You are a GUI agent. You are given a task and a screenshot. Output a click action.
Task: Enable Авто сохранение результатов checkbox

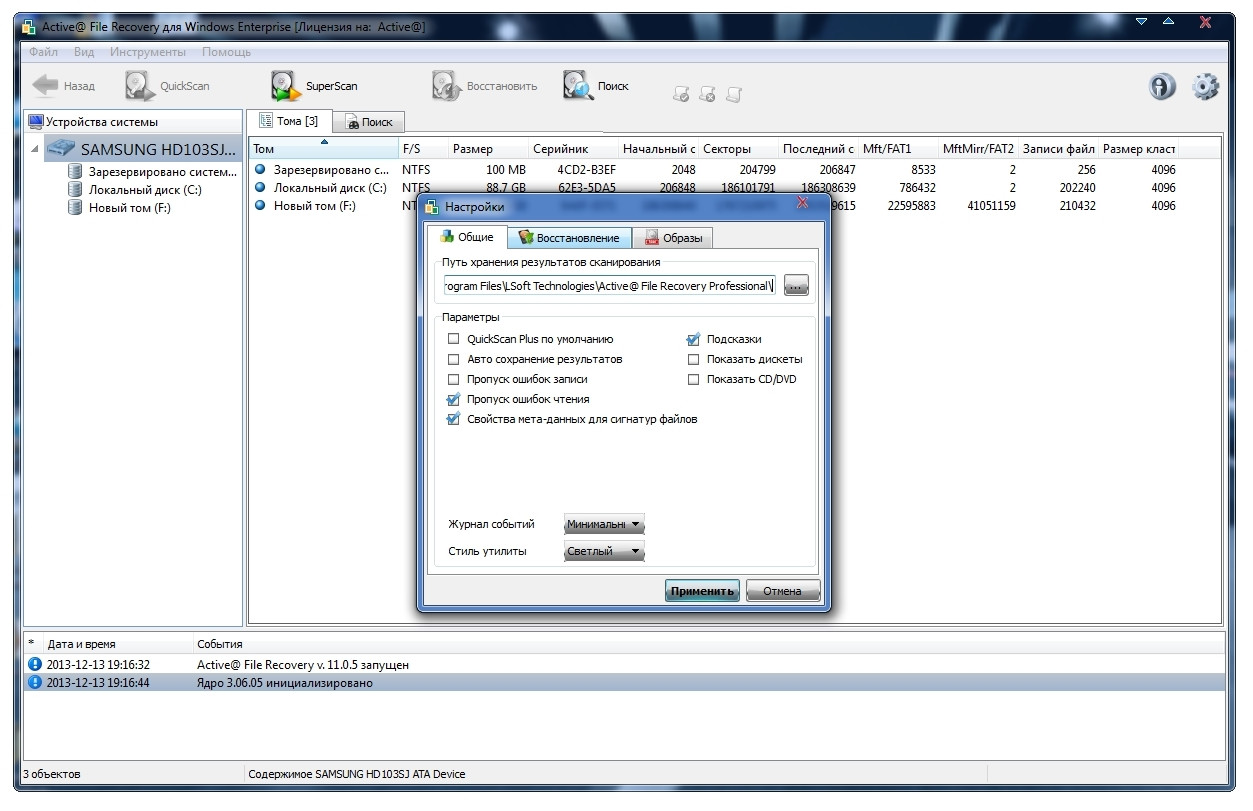click(x=454, y=359)
